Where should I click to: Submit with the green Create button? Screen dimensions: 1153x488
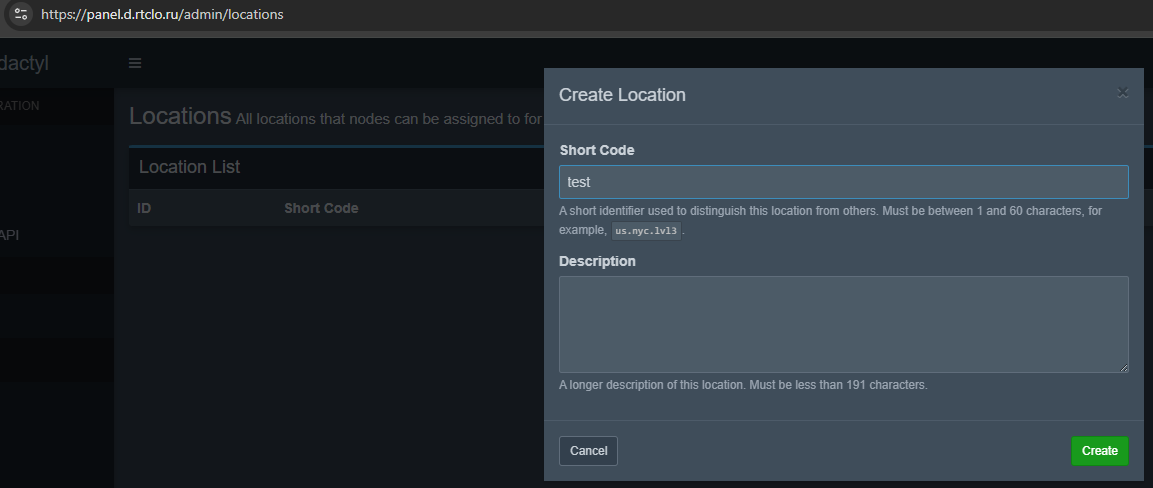(x=1099, y=451)
